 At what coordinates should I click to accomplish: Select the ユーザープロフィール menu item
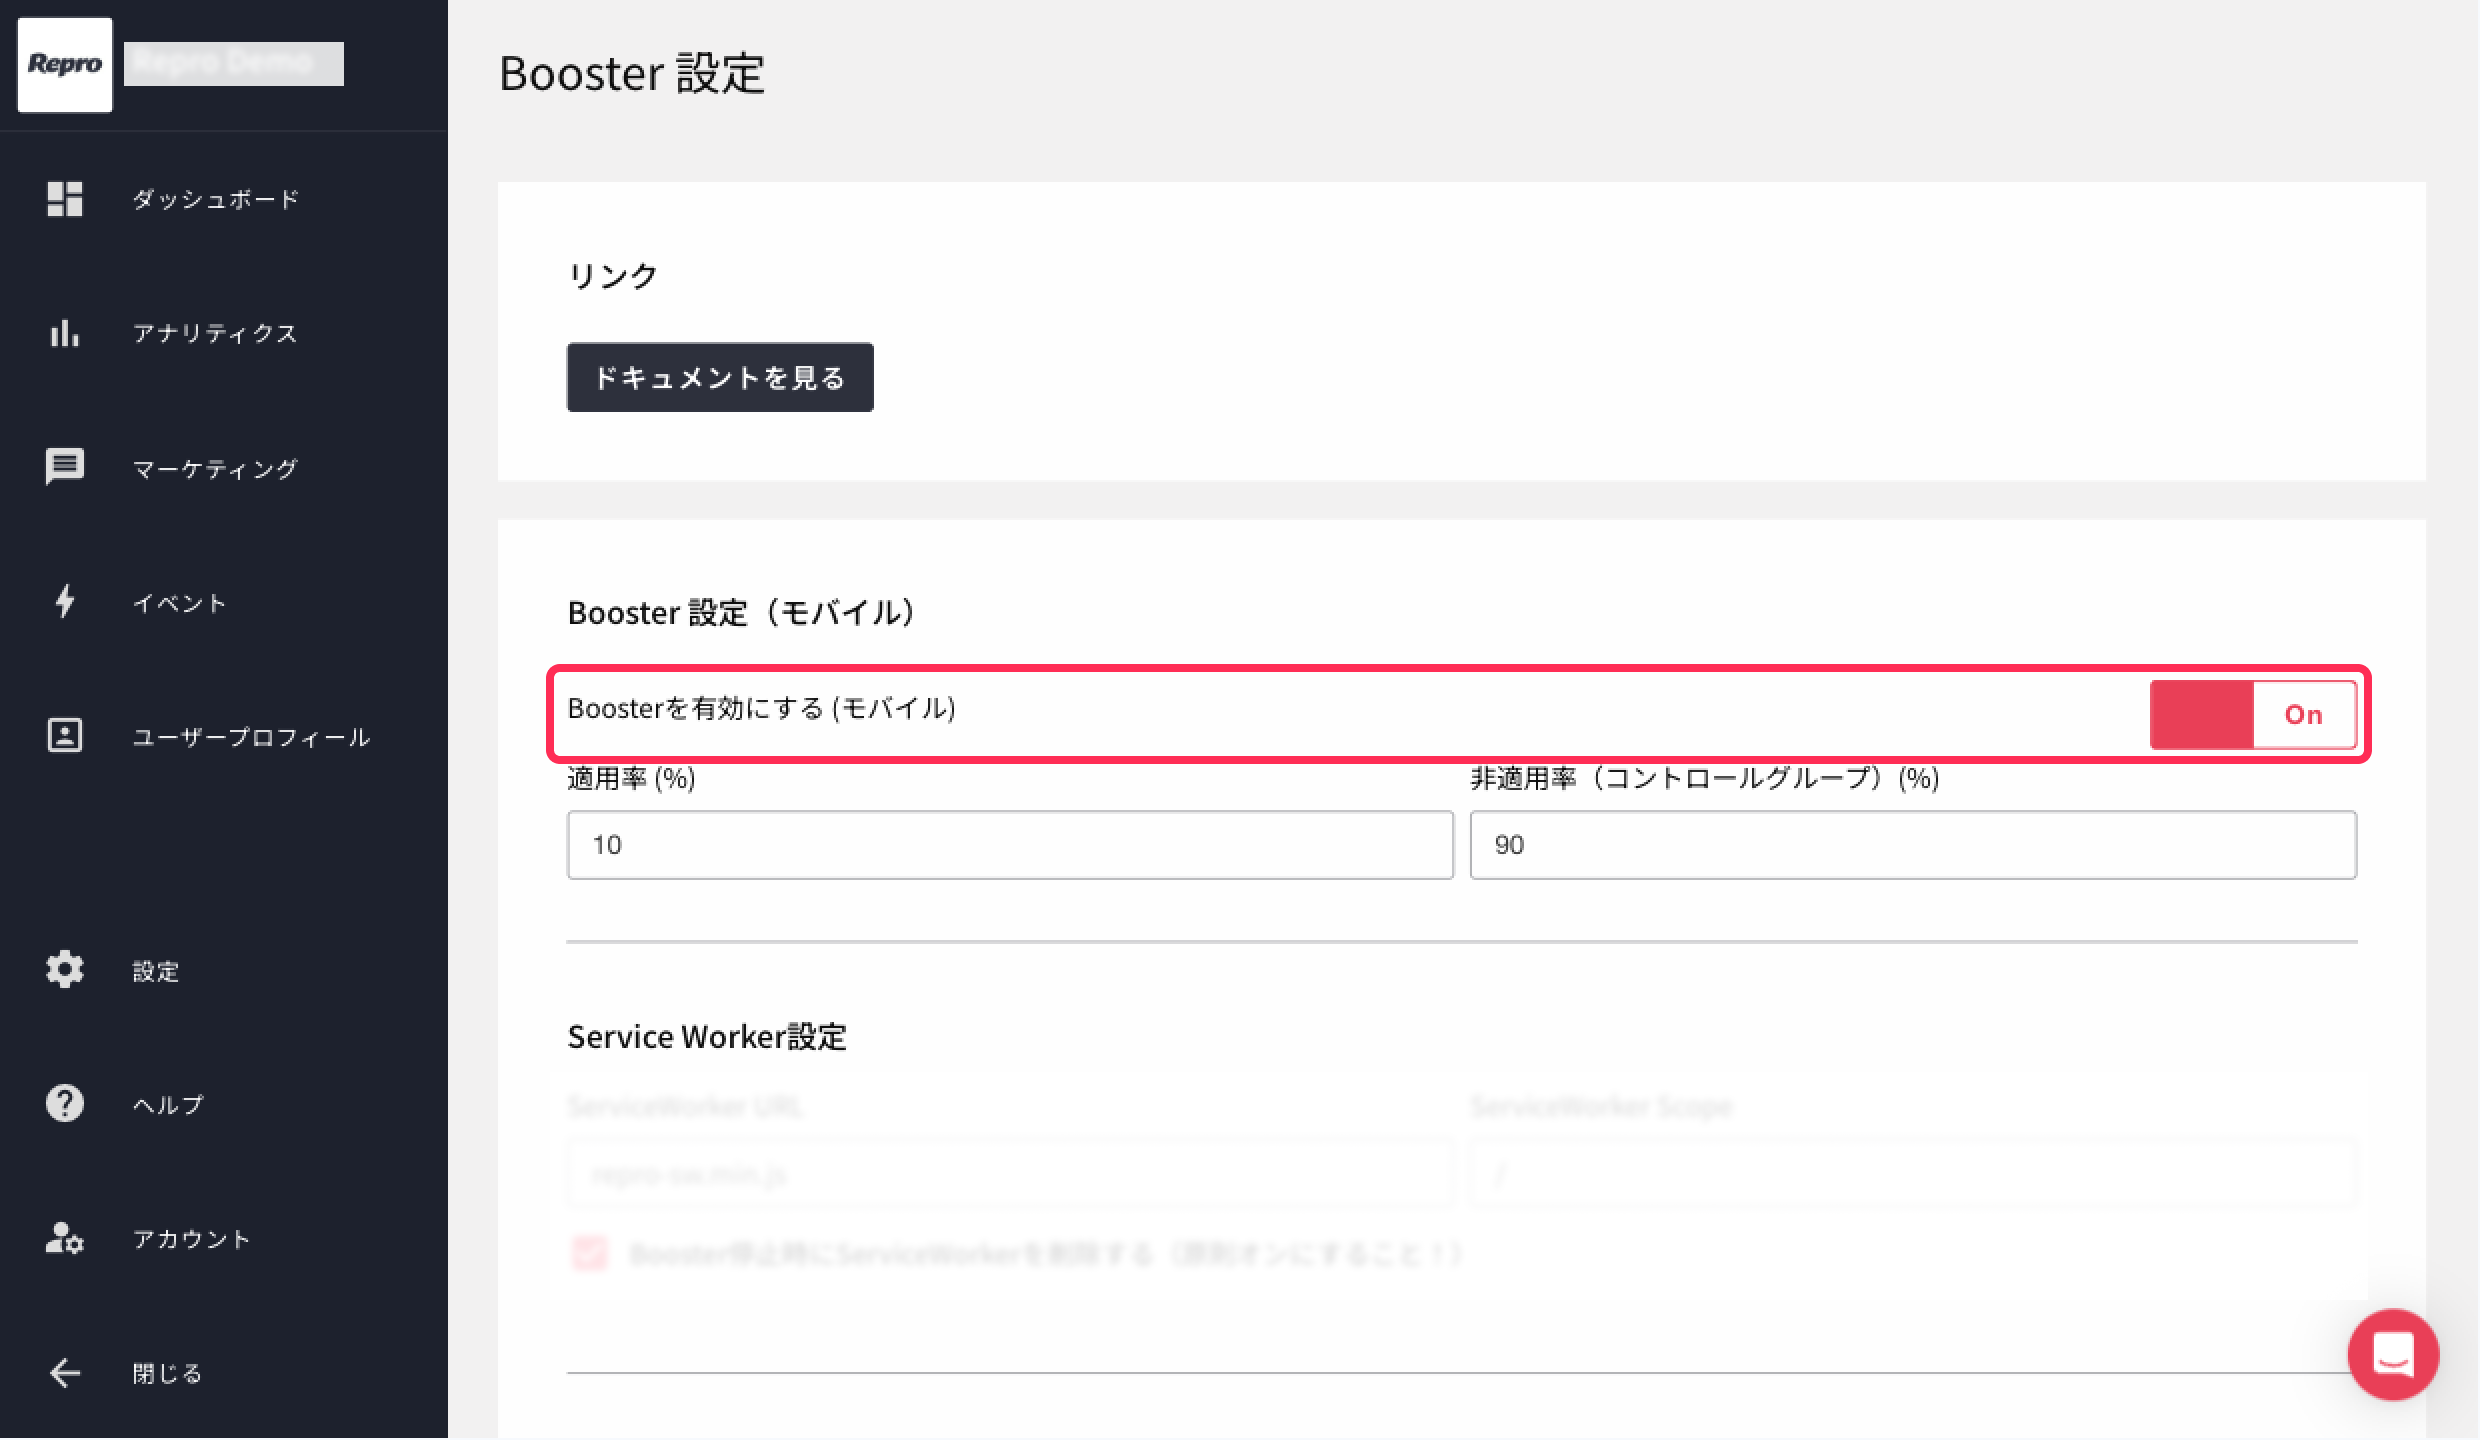coord(252,737)
